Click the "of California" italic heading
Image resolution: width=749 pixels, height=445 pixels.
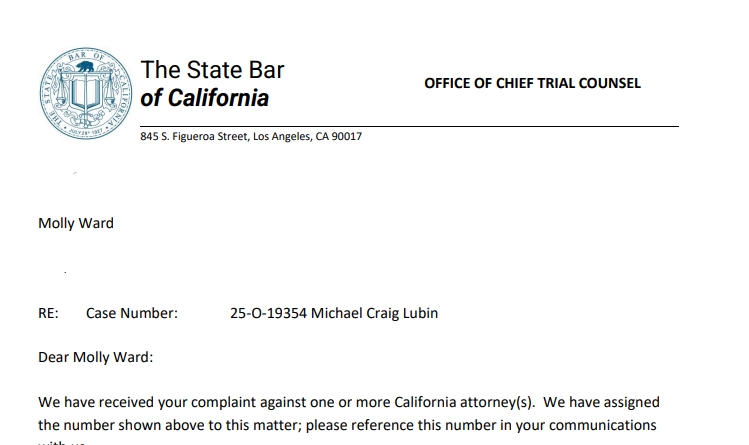205,98
